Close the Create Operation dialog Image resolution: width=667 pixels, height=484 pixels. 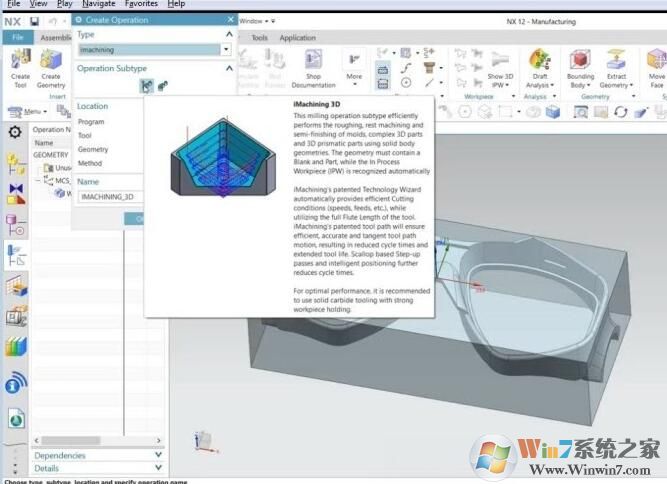pos(229,20)
